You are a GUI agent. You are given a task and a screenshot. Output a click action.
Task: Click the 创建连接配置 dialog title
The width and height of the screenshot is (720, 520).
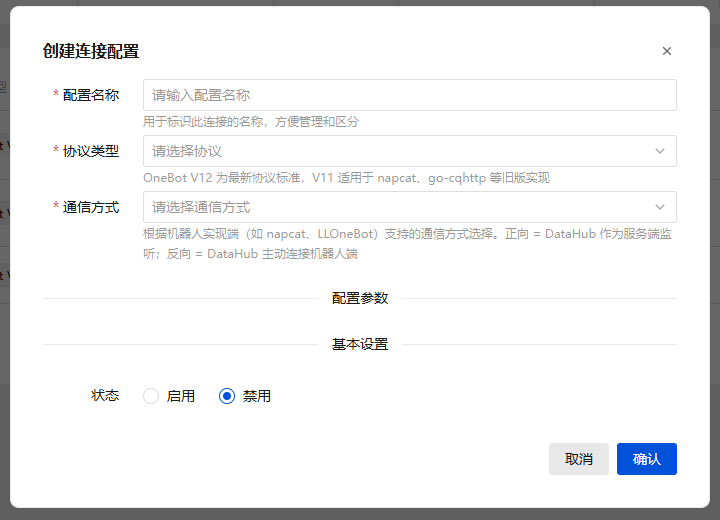point(91,51)
